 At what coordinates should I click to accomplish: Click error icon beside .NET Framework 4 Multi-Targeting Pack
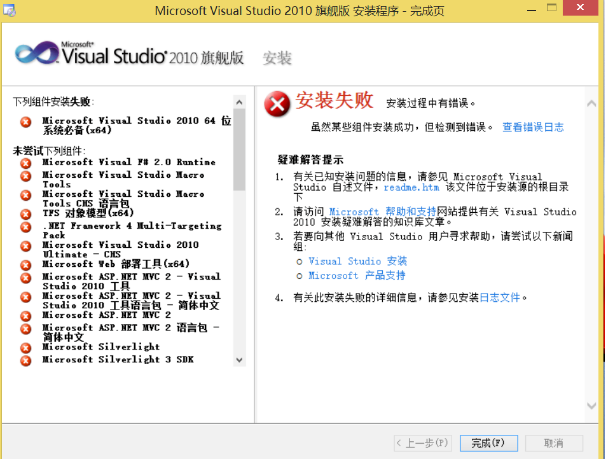[26, 227]
